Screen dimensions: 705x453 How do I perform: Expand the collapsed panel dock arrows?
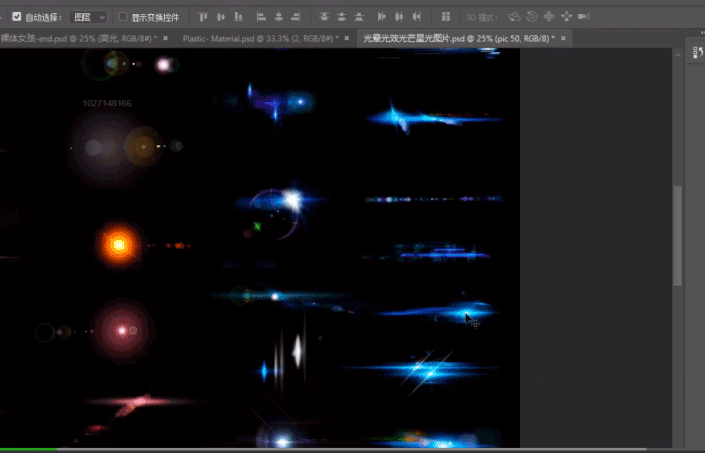702,33
